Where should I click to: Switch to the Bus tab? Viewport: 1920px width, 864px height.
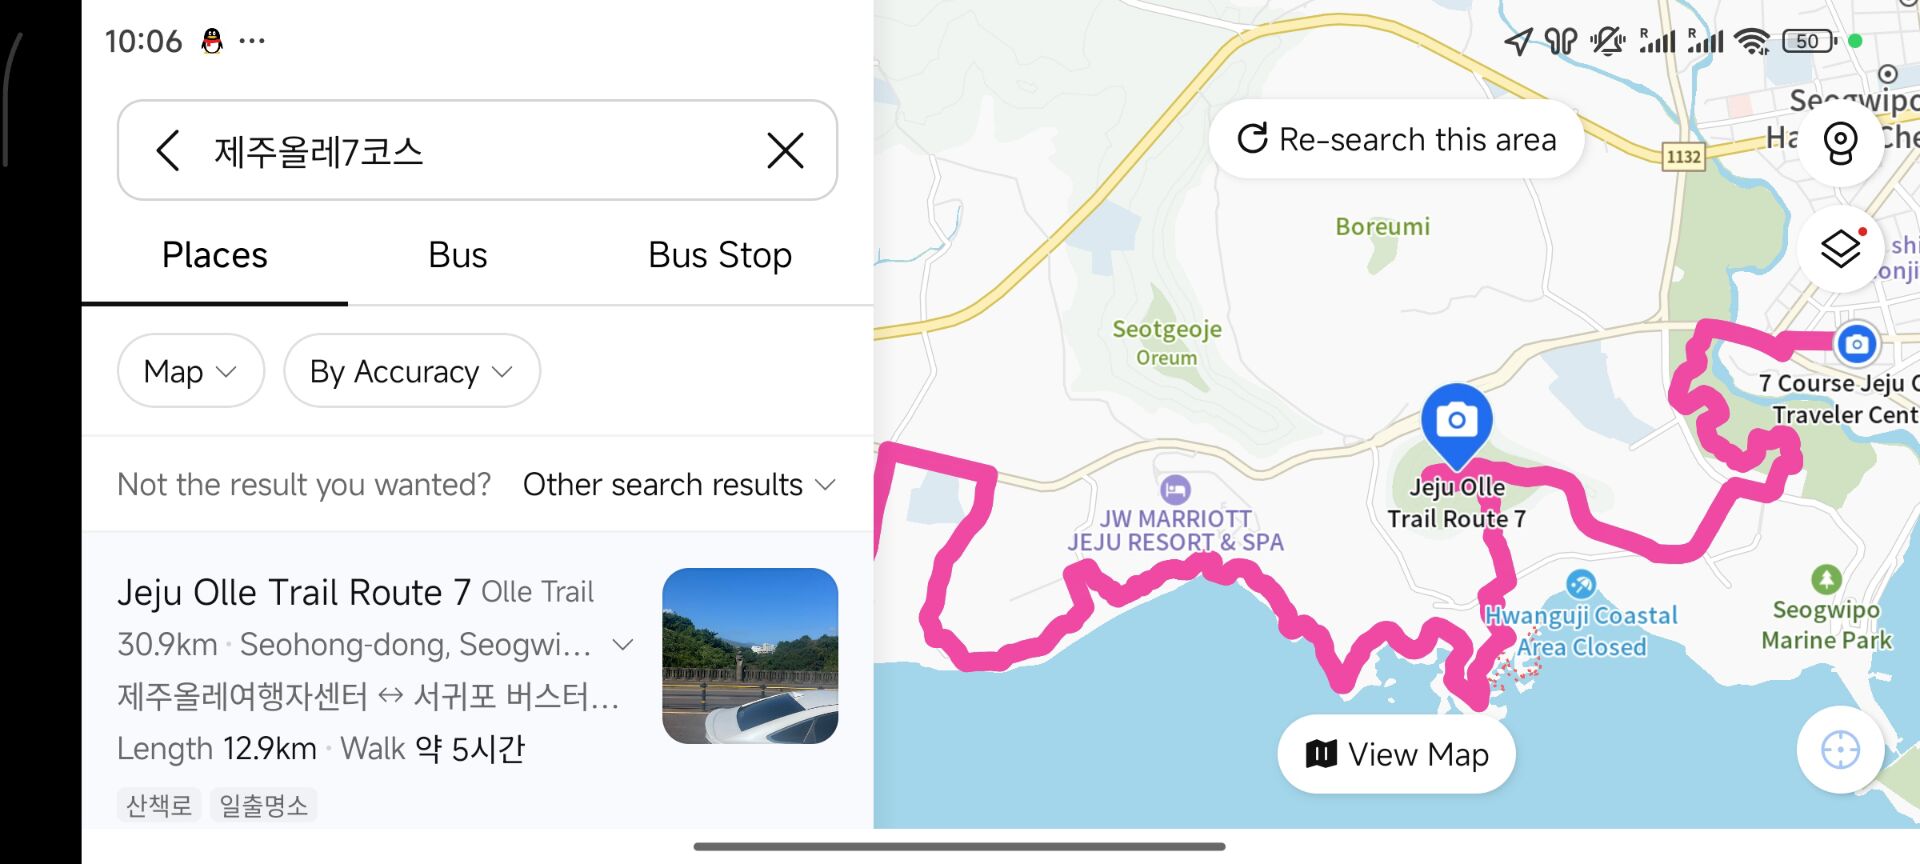(x=457, y=255)
